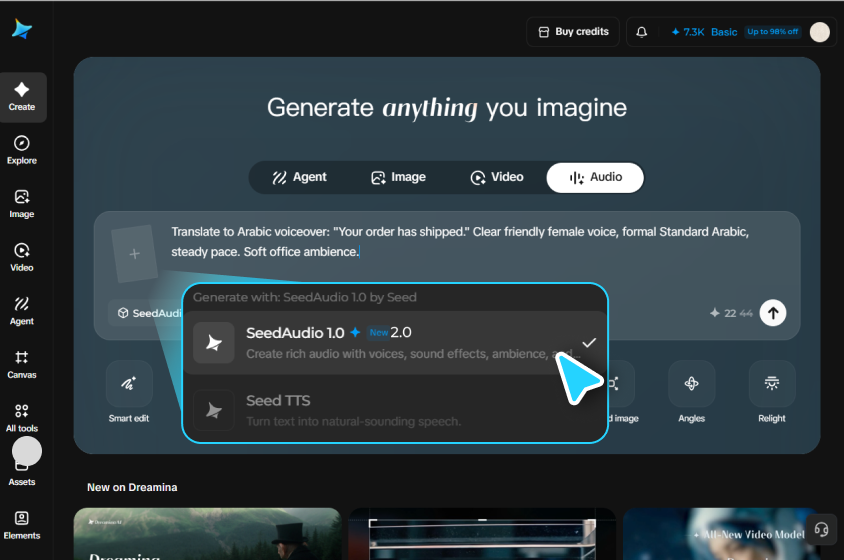The width and height of the screenshot is (844, 560).
Task: Switch to the Image tab
Action: pyautogui.click(x=398, y=177)
